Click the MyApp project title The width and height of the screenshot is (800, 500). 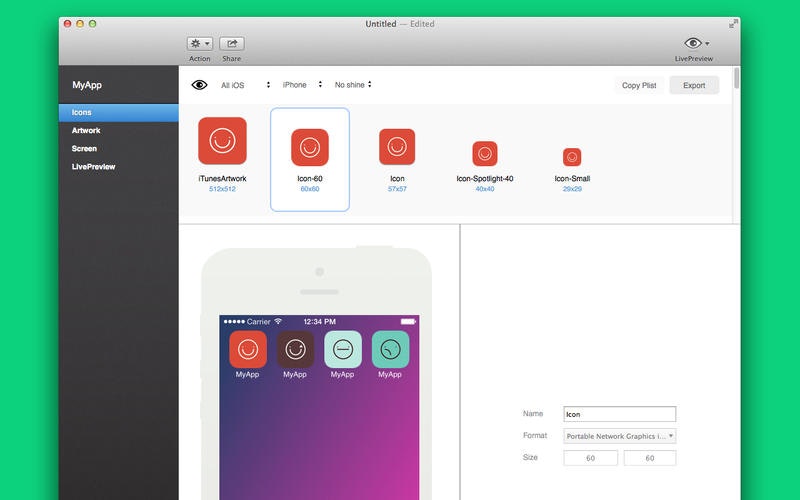click(x=87, y=85)
